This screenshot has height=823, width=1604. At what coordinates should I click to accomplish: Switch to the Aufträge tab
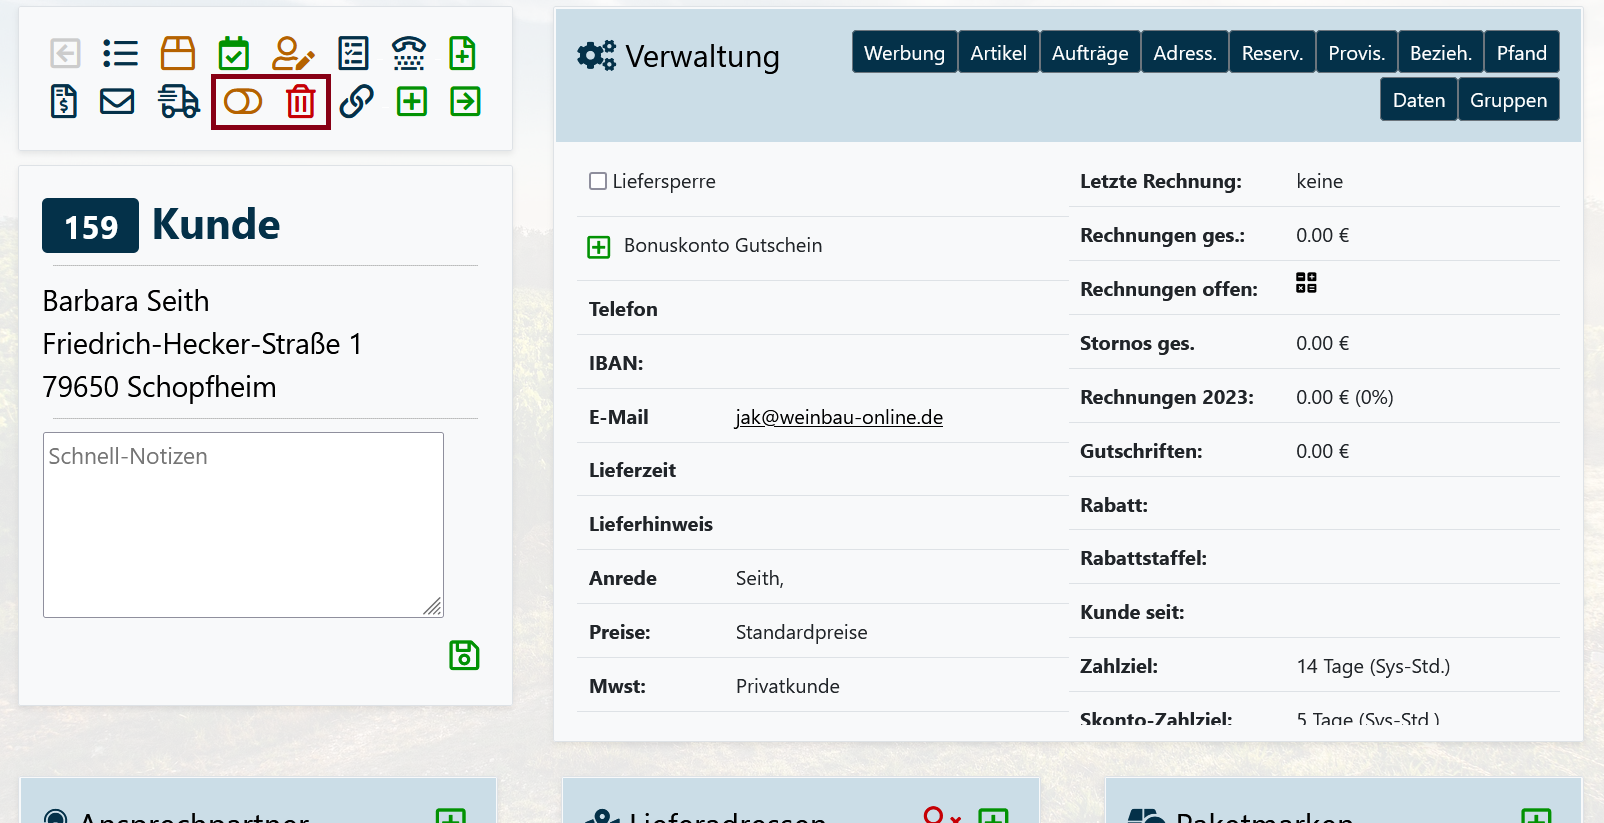[x=1090, y=53]
